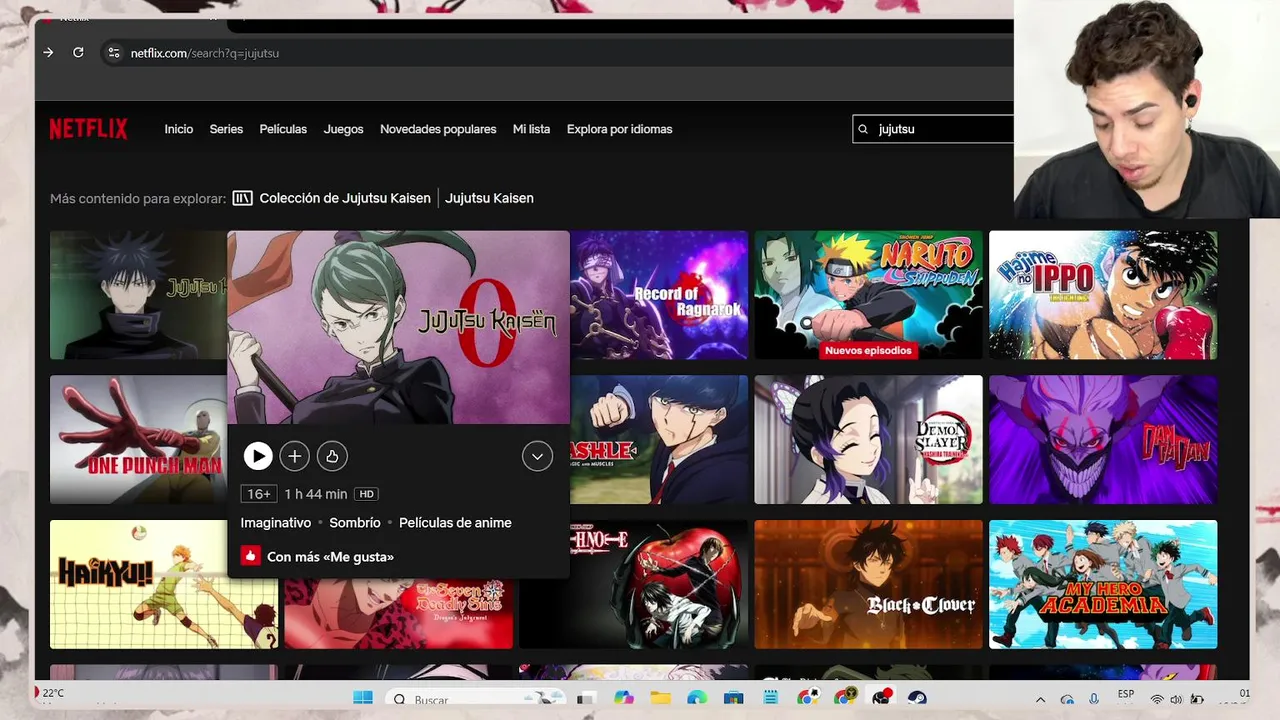Open Steam from the taskbar
The height and width of the screenshot is (720, 1280).
click(918, 698)
